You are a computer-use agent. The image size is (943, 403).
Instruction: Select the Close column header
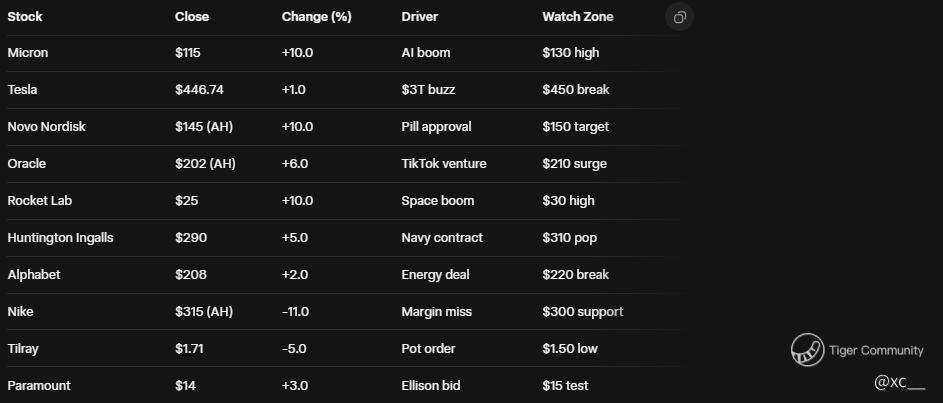(x=192, y=17)
